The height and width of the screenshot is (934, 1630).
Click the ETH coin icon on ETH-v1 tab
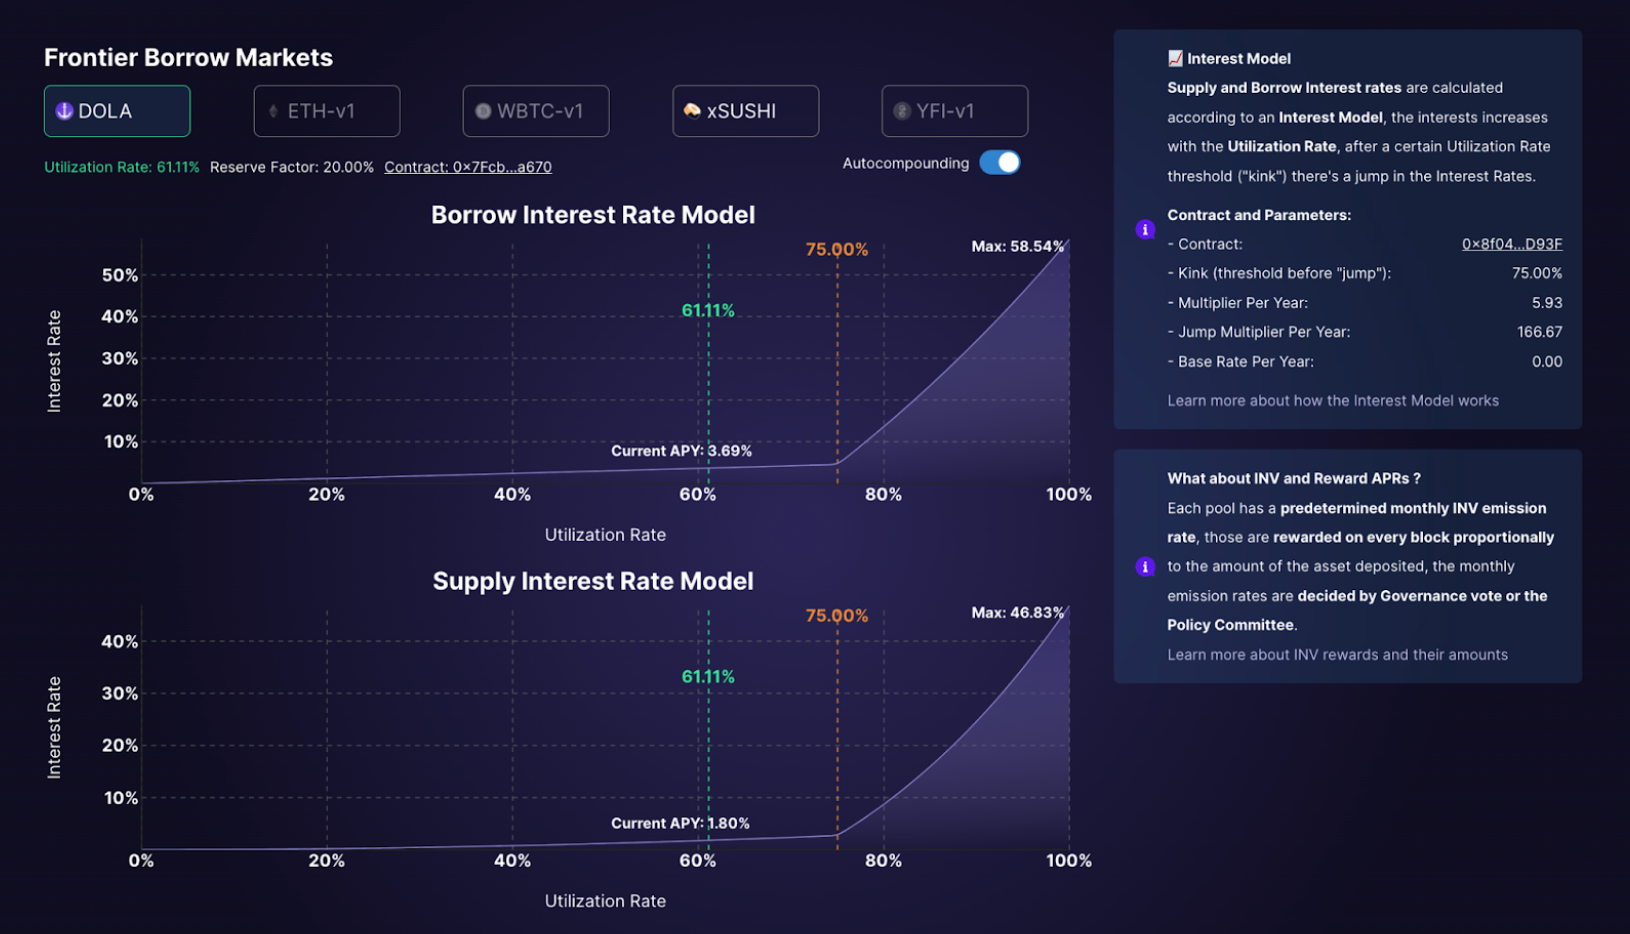coord(273,111)
